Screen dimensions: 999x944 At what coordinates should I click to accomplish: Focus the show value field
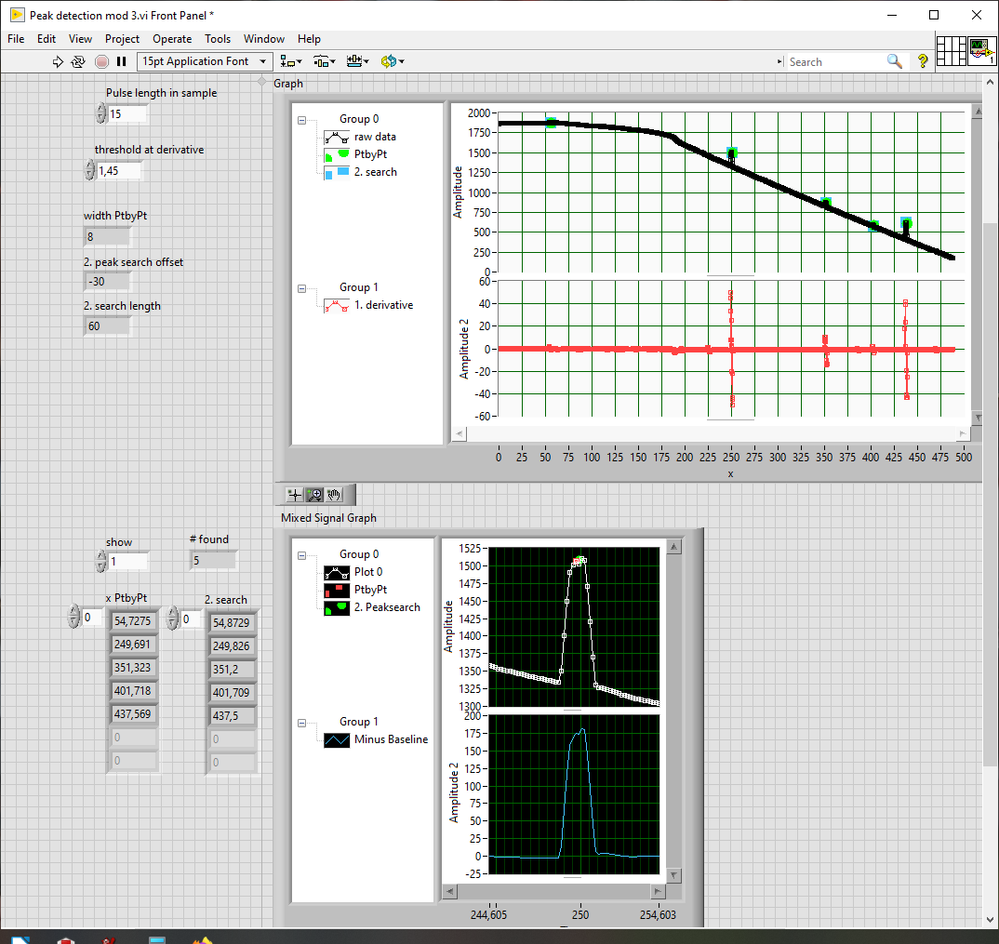[128, 561]
